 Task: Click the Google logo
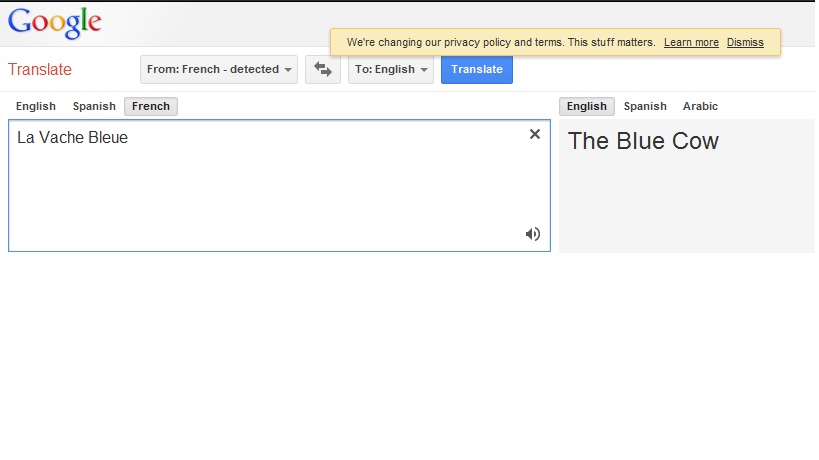click(x=55, y=22)
